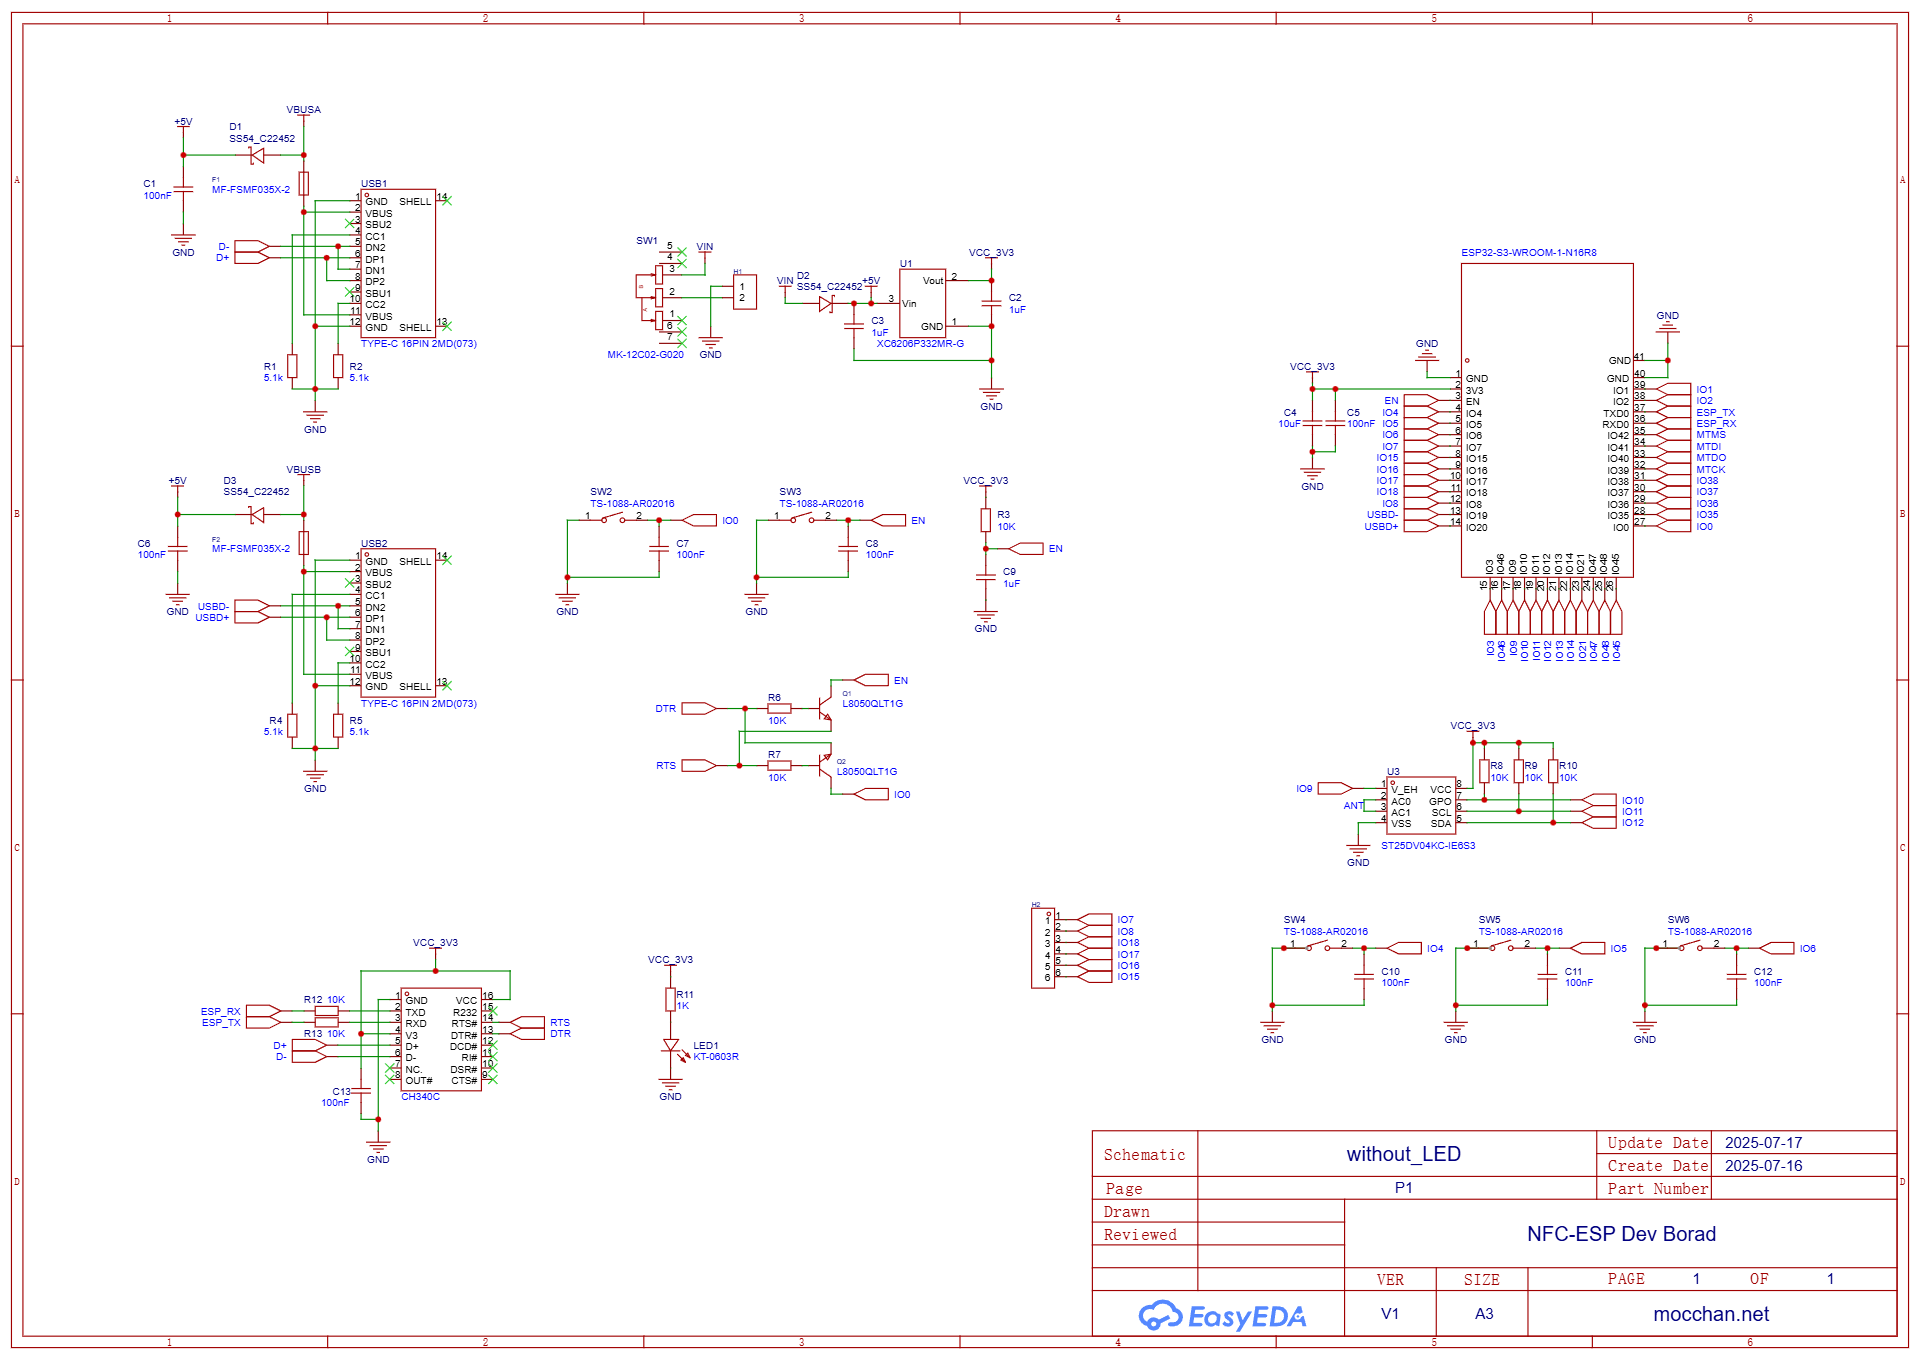Click the mocchan.net text in title block
The width and height of the screenshot is (1920, 1360).
click(1711, 1314)
